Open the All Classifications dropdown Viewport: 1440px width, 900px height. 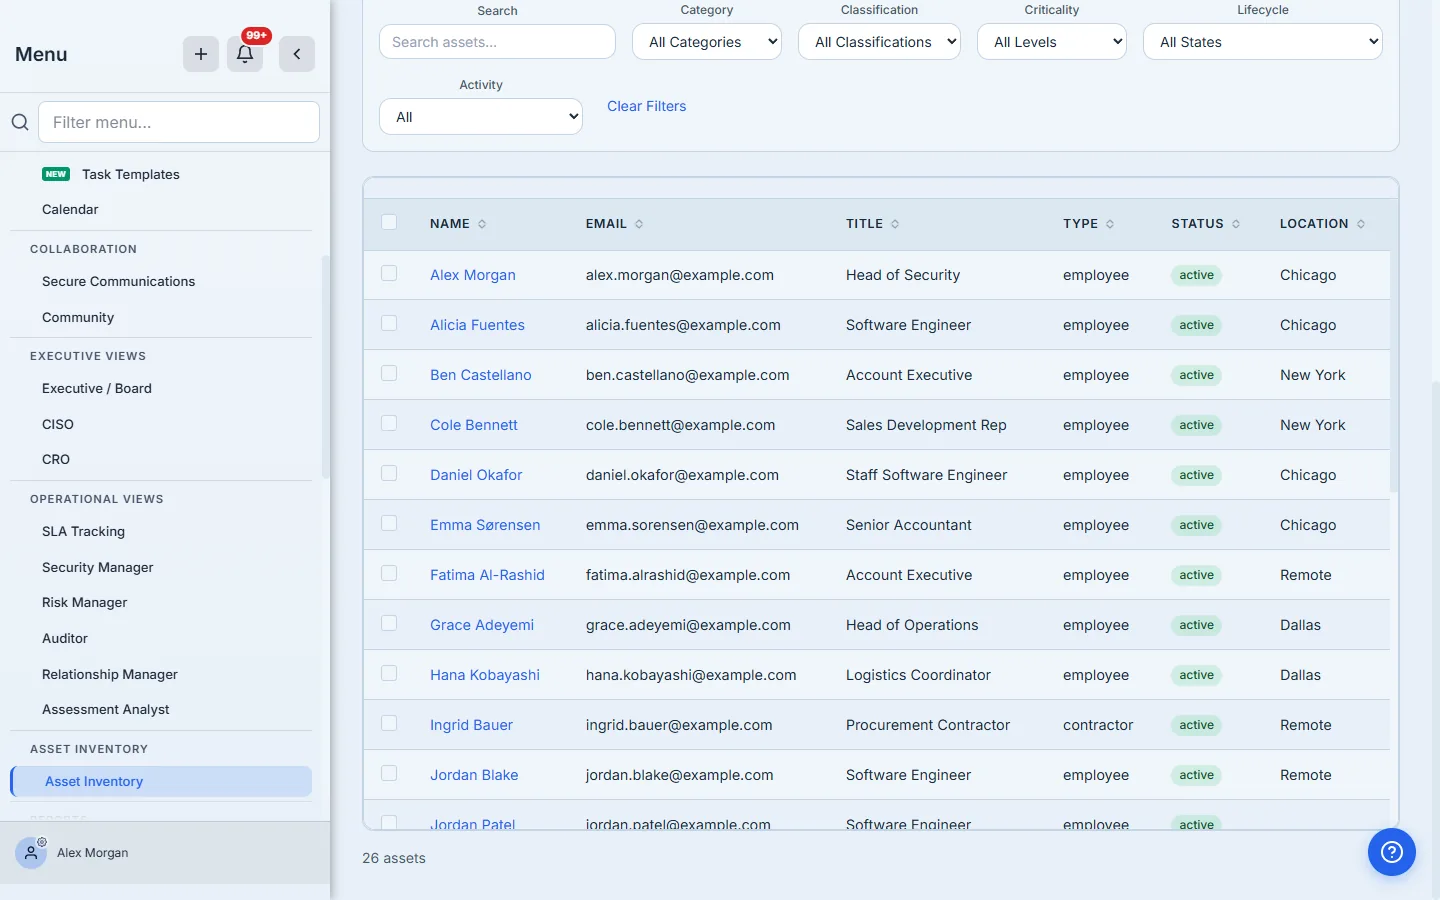tap(879, 42)
